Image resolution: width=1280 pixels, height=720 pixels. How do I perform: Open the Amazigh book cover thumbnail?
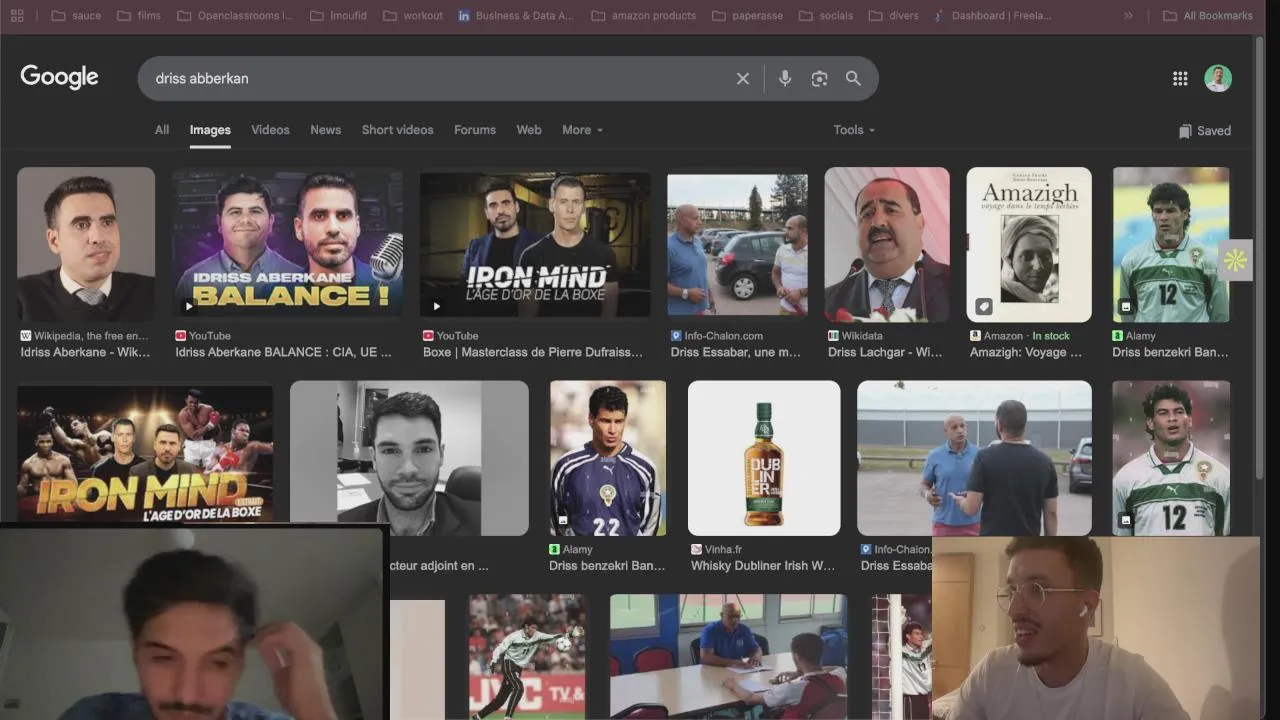(x=1029, y=244)
